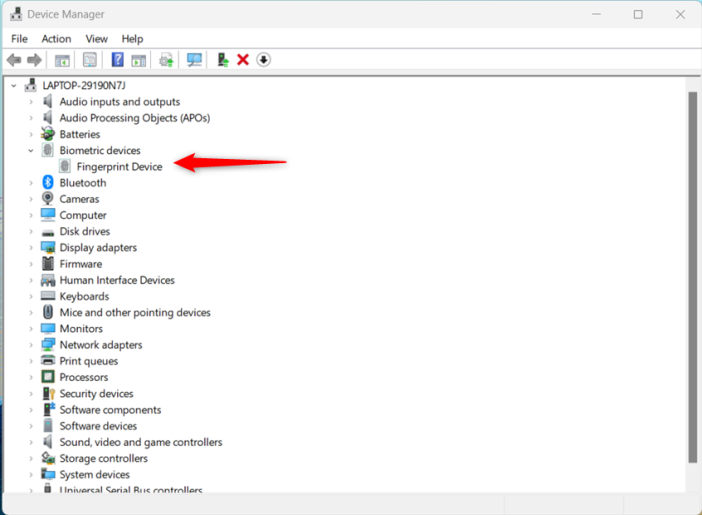Click the Forward arrow toolbar icon
The width and height of the screenshot is (702, 515).
pos(34,60)
